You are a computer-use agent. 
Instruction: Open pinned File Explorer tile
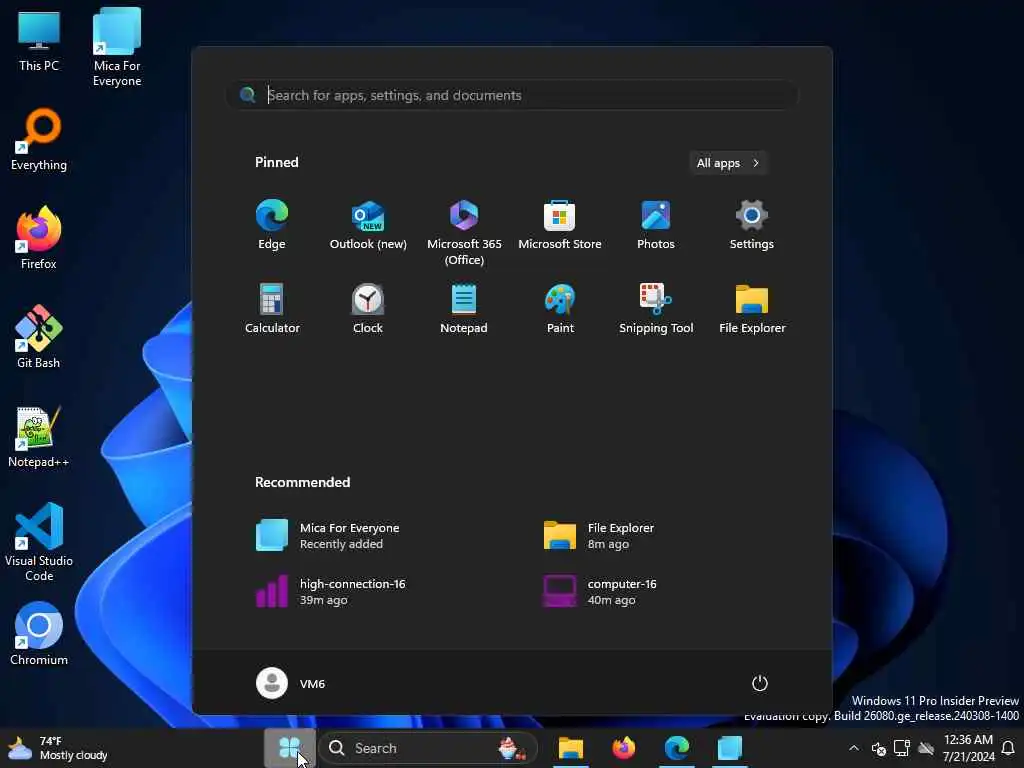(x=752, y=308)
